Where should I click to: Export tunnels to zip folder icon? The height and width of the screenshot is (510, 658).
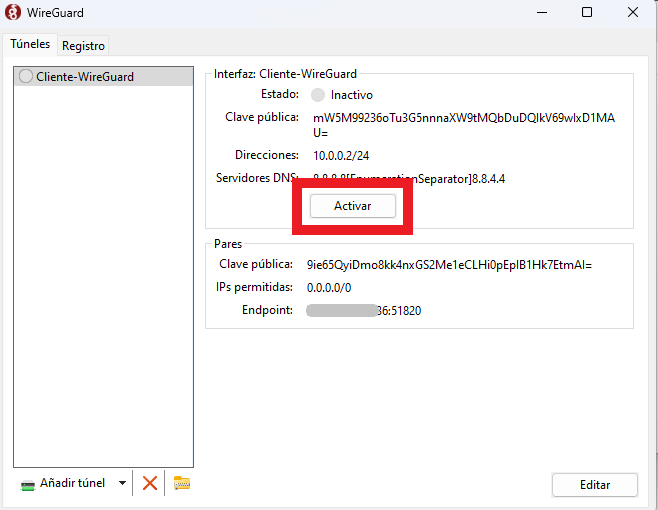coord(182,483)
